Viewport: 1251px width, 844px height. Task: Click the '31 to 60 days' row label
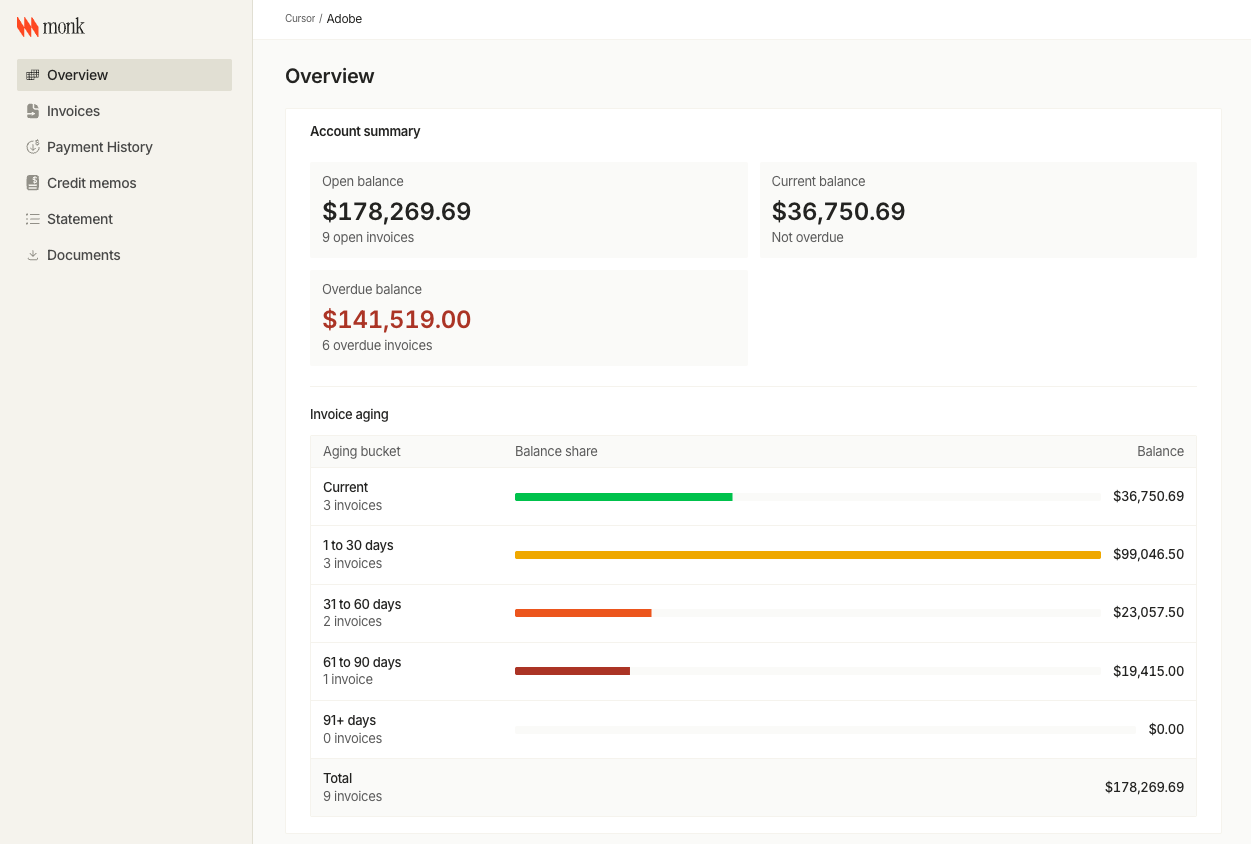[362, 605]
